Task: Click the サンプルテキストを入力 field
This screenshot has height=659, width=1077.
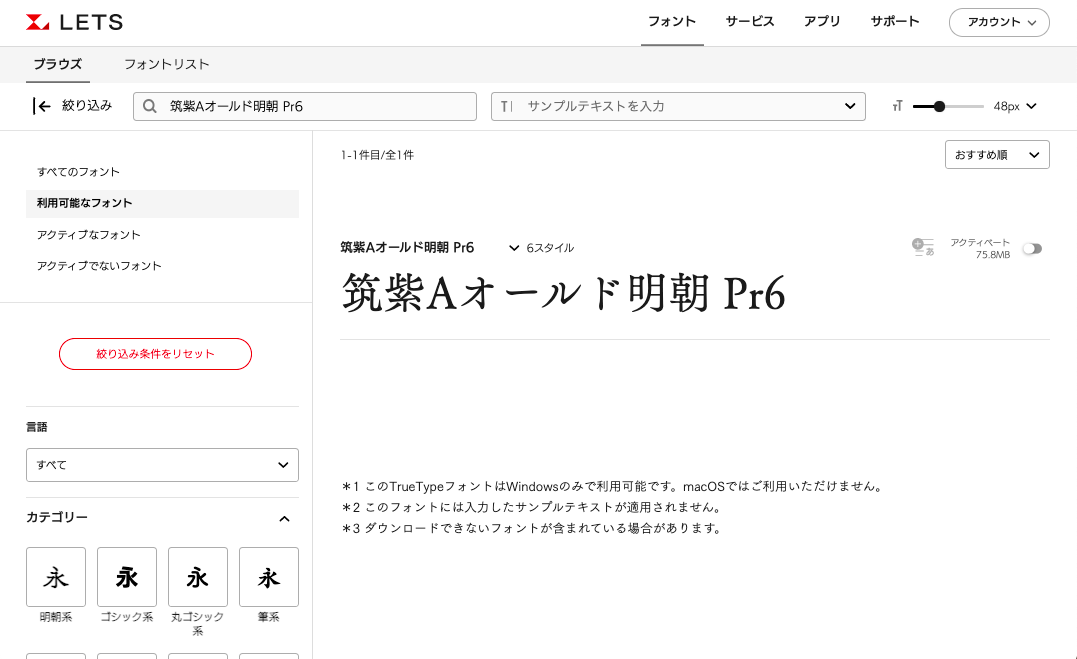Action: pos(678,107)
